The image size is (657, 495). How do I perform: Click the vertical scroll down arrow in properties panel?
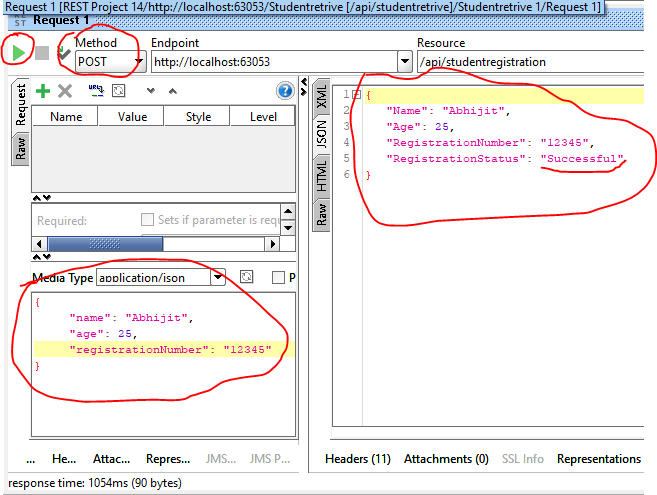(x=288, y=228)
